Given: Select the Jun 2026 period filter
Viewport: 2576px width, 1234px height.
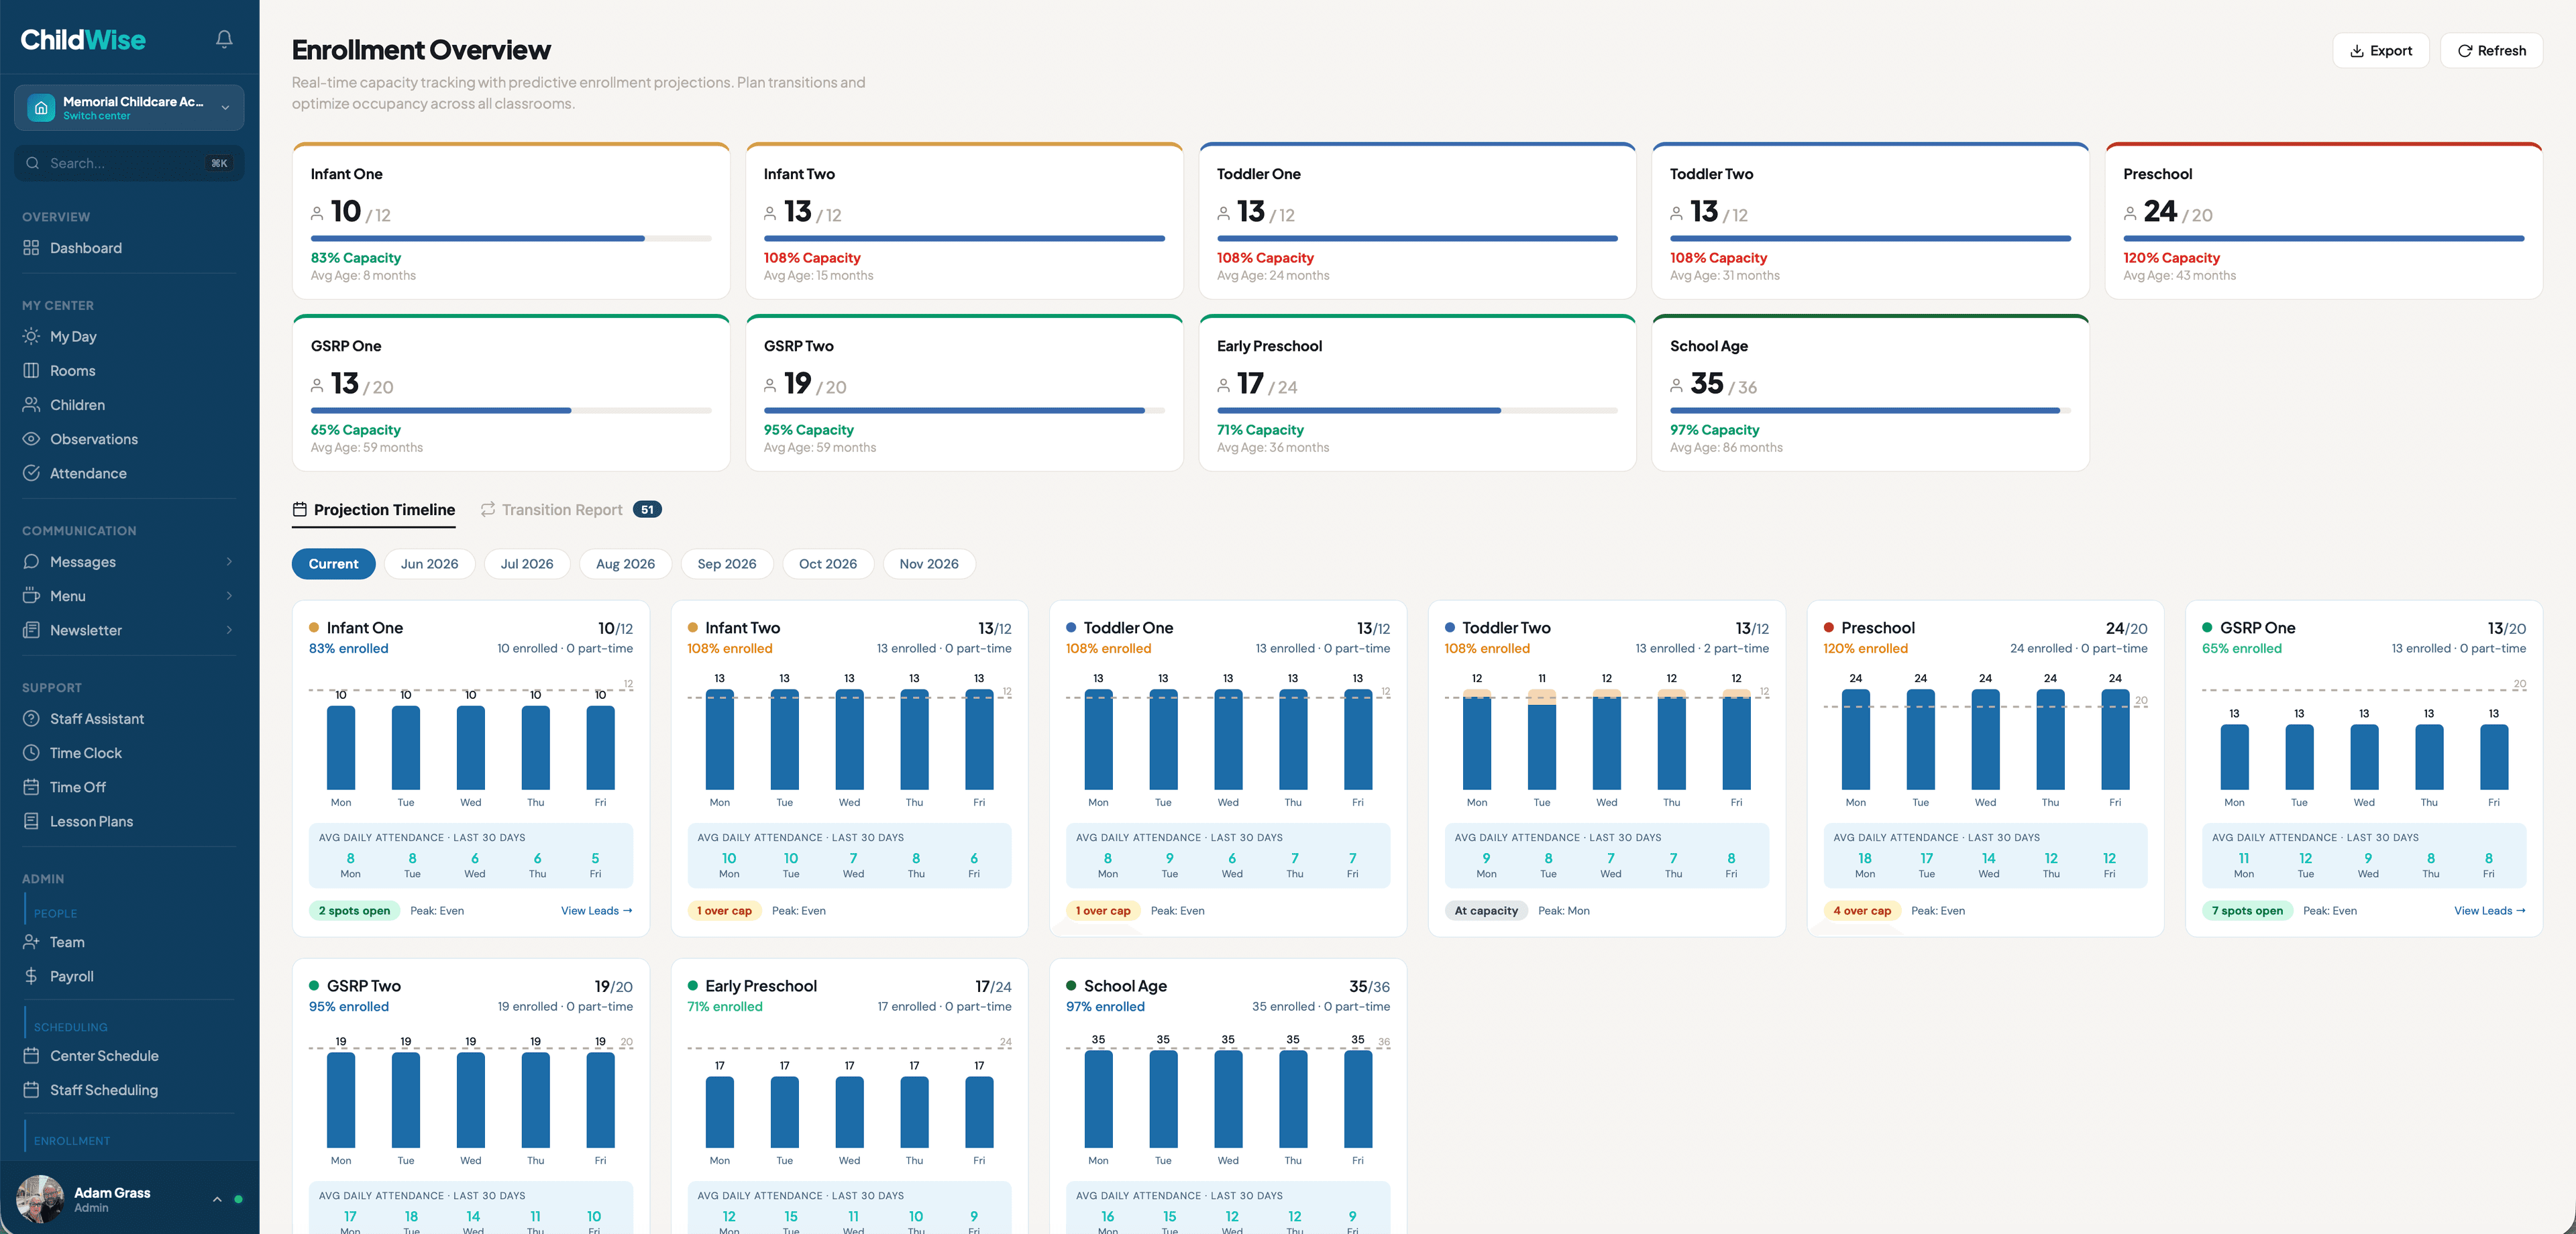Looking at the screenshot, I should coord(430,564).
